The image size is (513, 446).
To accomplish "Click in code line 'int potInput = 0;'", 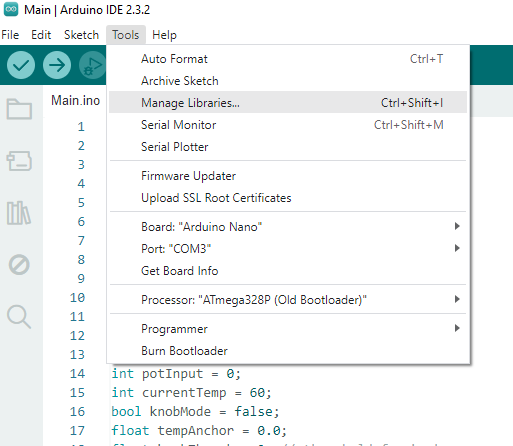I will (176, 374).
